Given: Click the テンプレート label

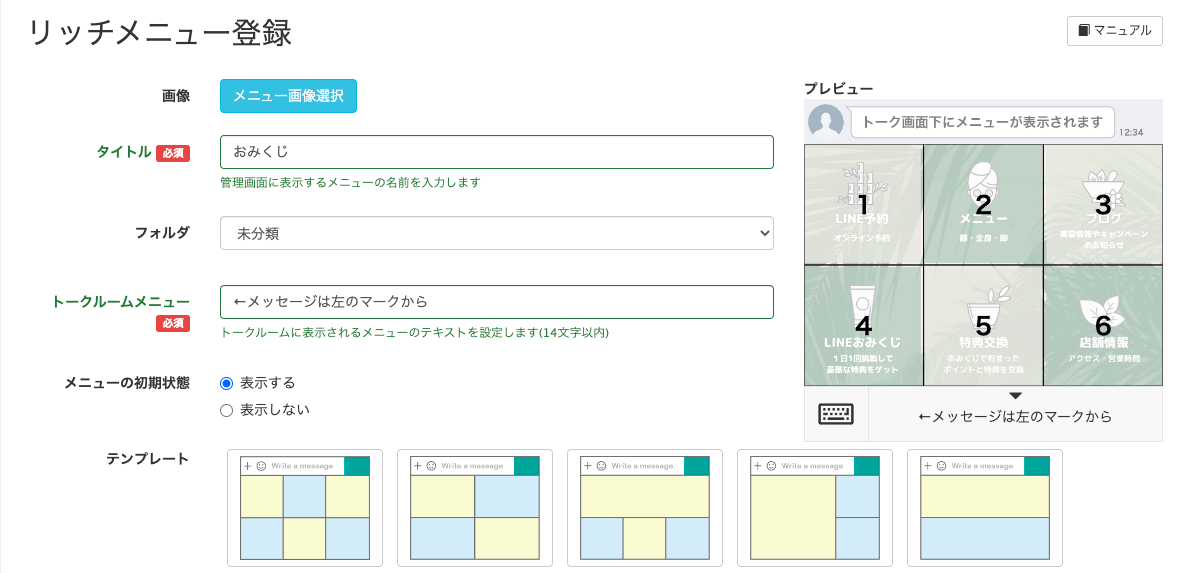Looking at the screenshot, I should click(148, 459).
